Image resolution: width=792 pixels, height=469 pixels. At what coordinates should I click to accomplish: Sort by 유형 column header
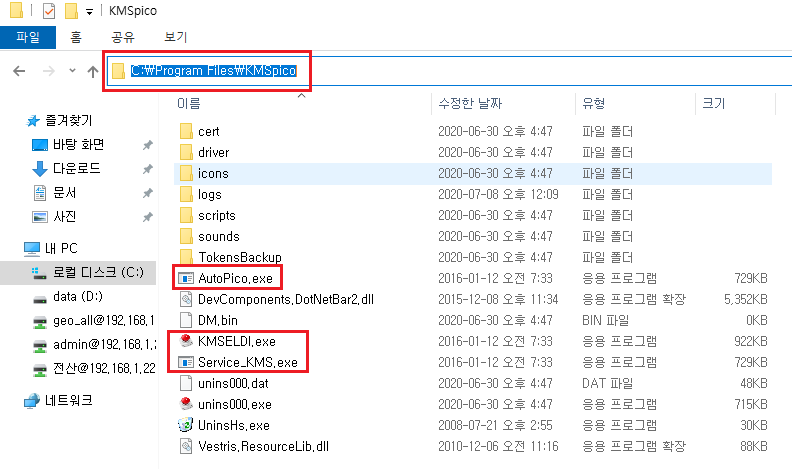593,103
